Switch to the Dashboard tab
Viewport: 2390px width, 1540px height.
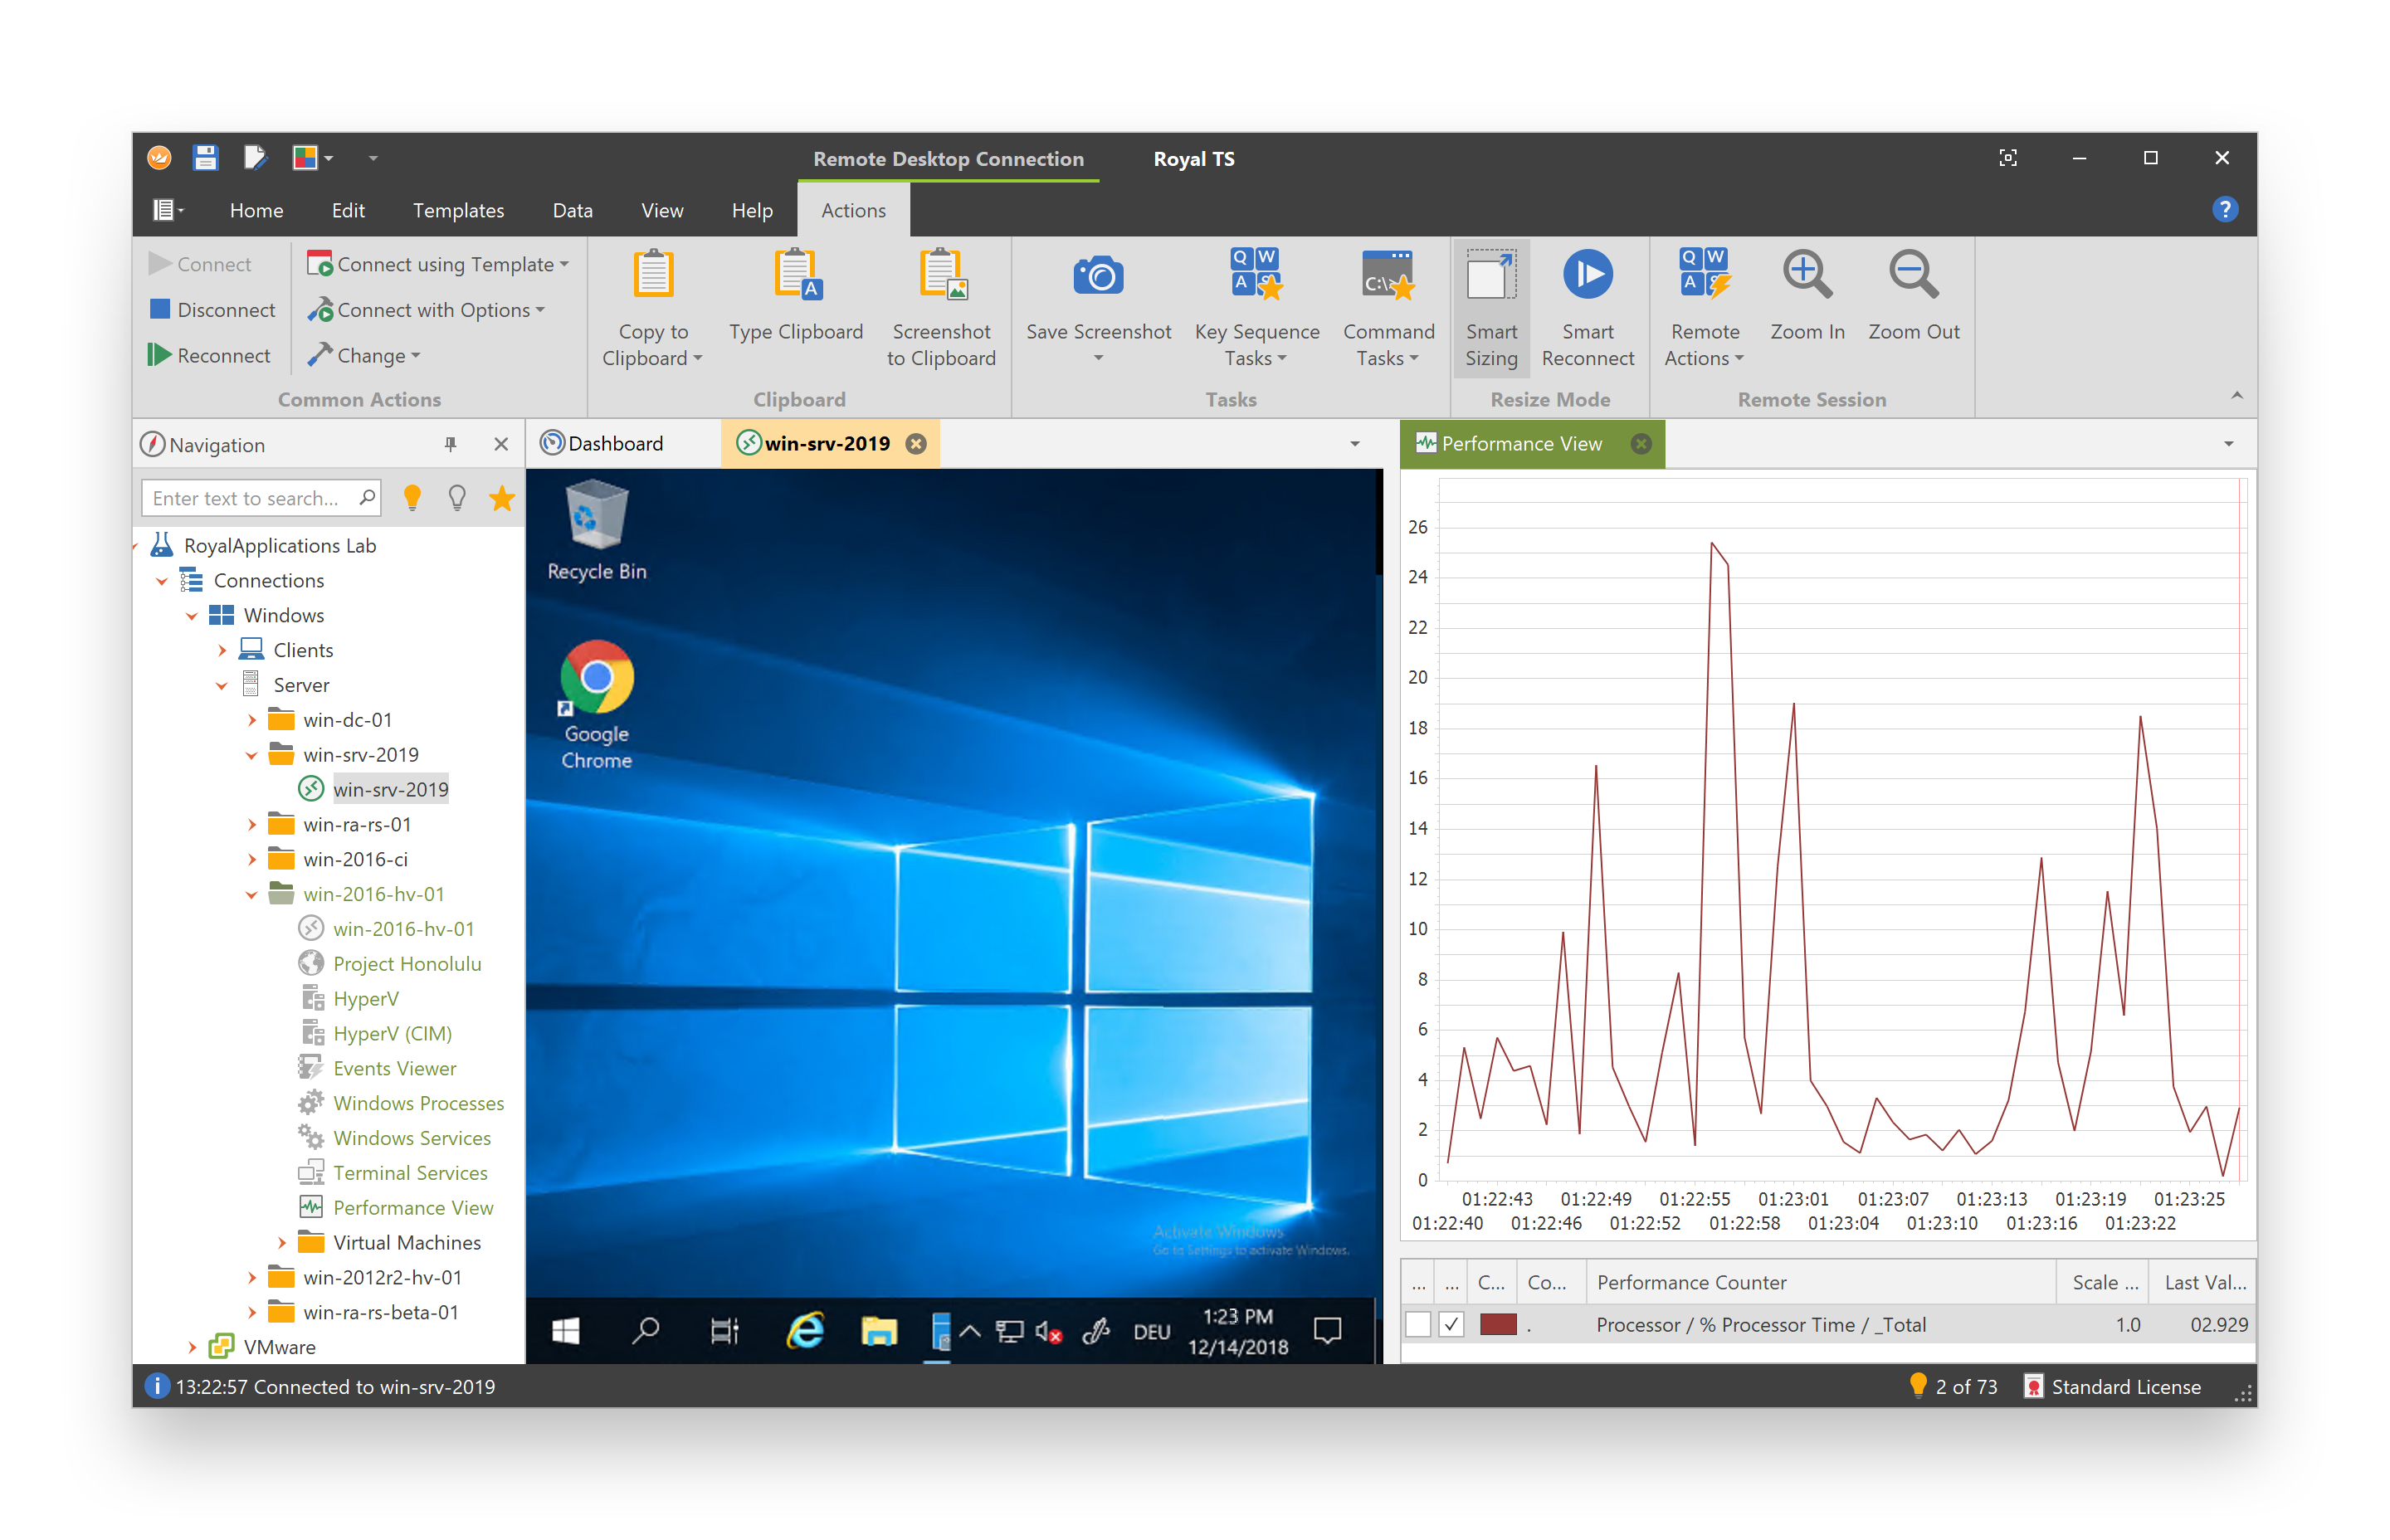(x=601, y=443)
